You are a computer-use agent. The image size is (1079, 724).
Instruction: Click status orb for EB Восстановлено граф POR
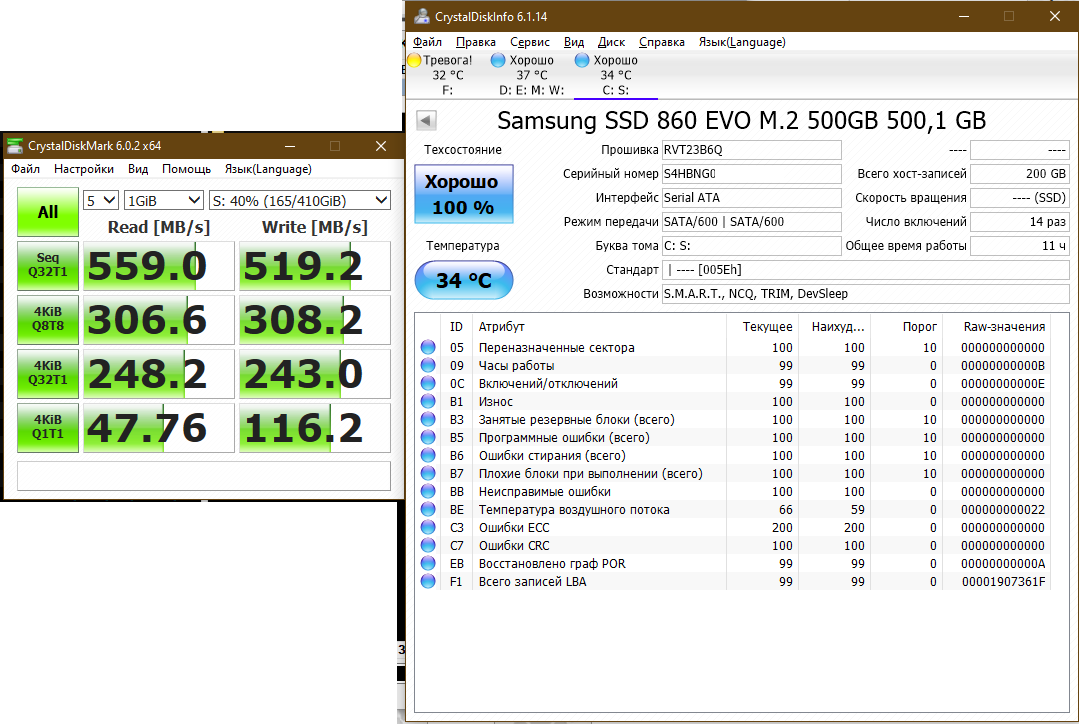(x=428, y=563)
